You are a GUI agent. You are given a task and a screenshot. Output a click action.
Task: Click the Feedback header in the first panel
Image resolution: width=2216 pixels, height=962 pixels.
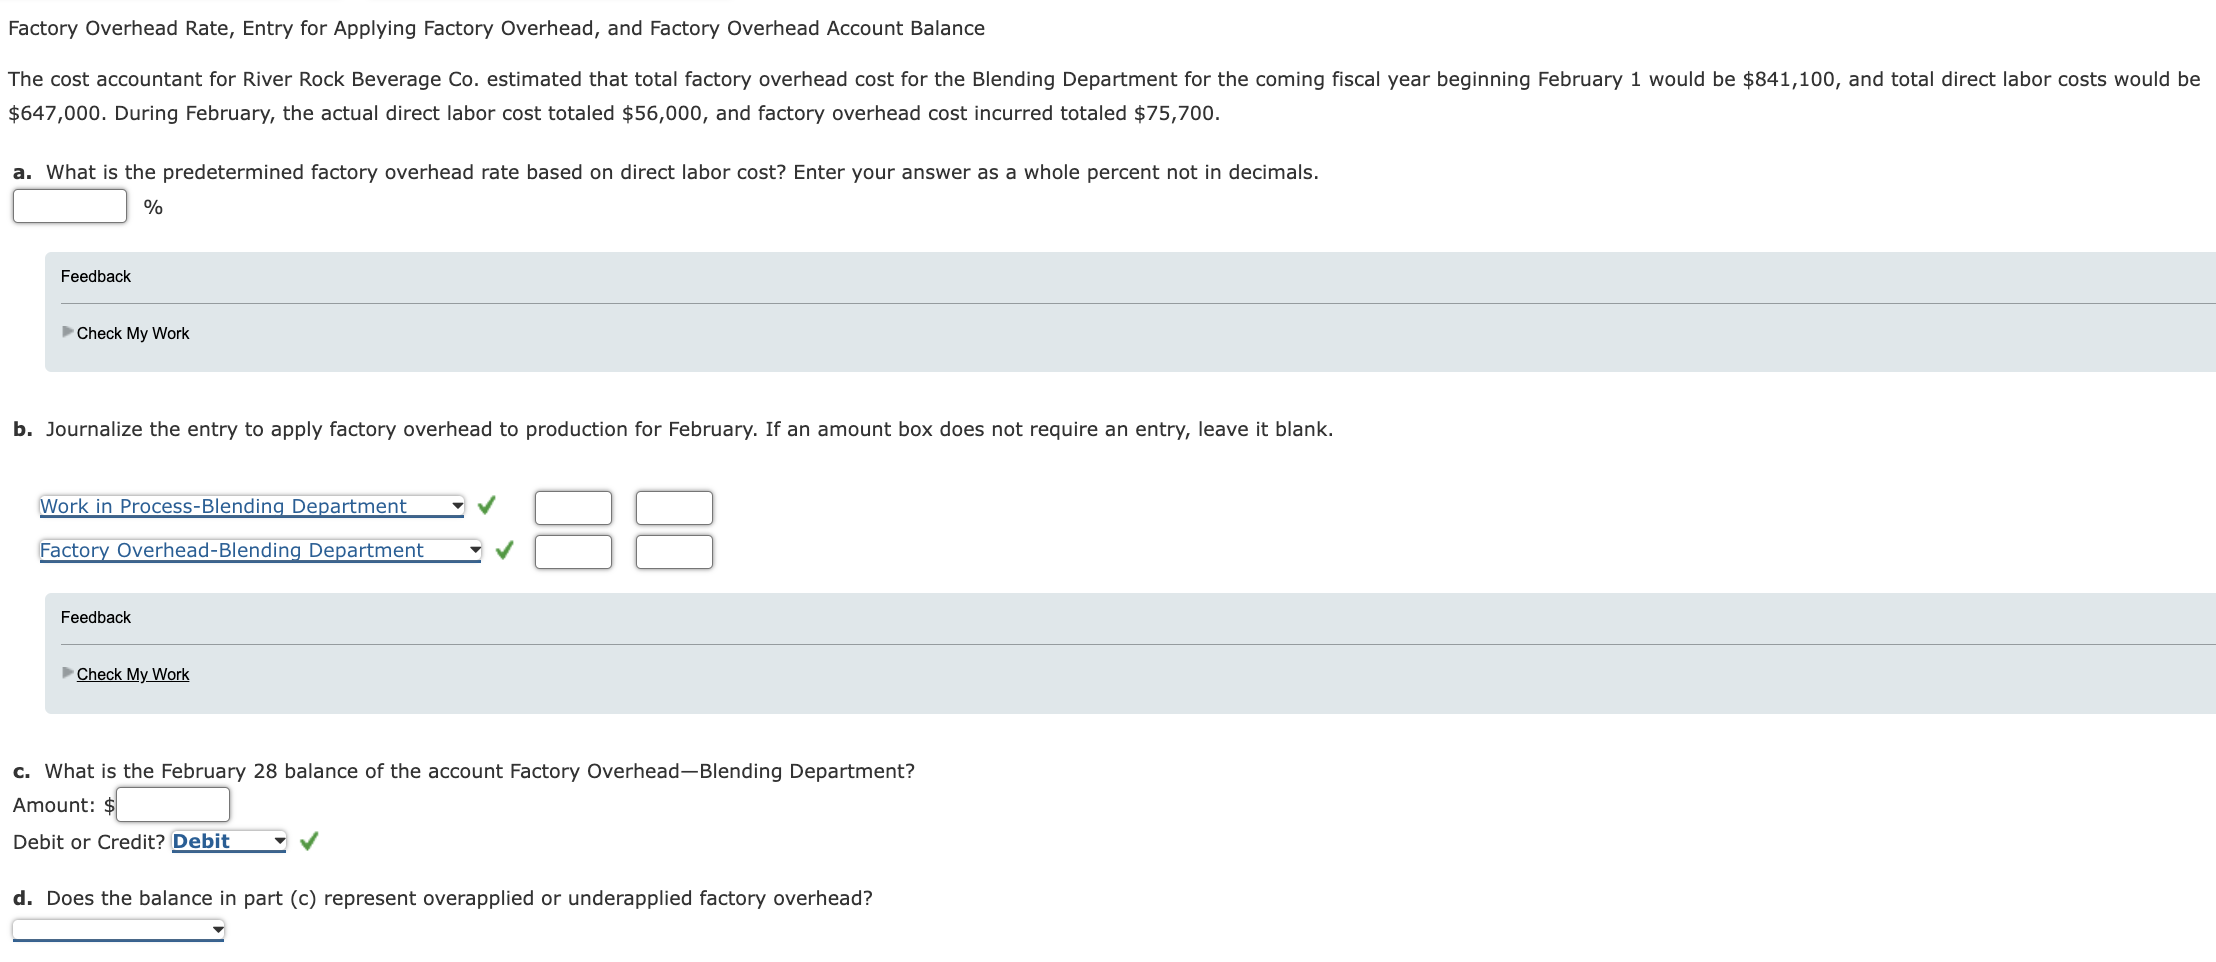[95, 276]
